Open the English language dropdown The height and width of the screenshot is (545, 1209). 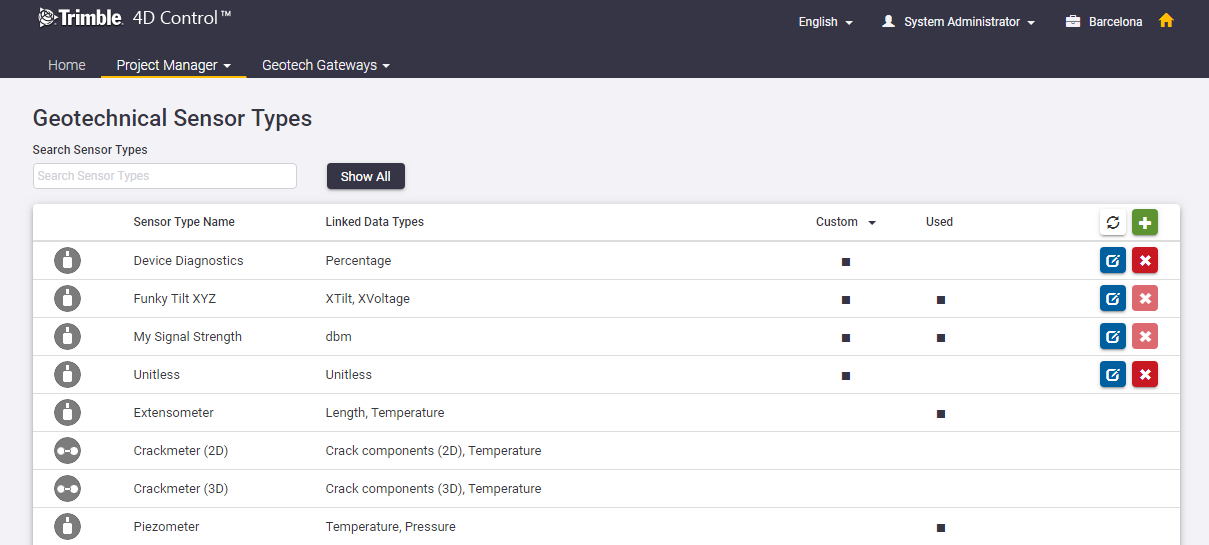pyautogui.click(x=826, y=22)
